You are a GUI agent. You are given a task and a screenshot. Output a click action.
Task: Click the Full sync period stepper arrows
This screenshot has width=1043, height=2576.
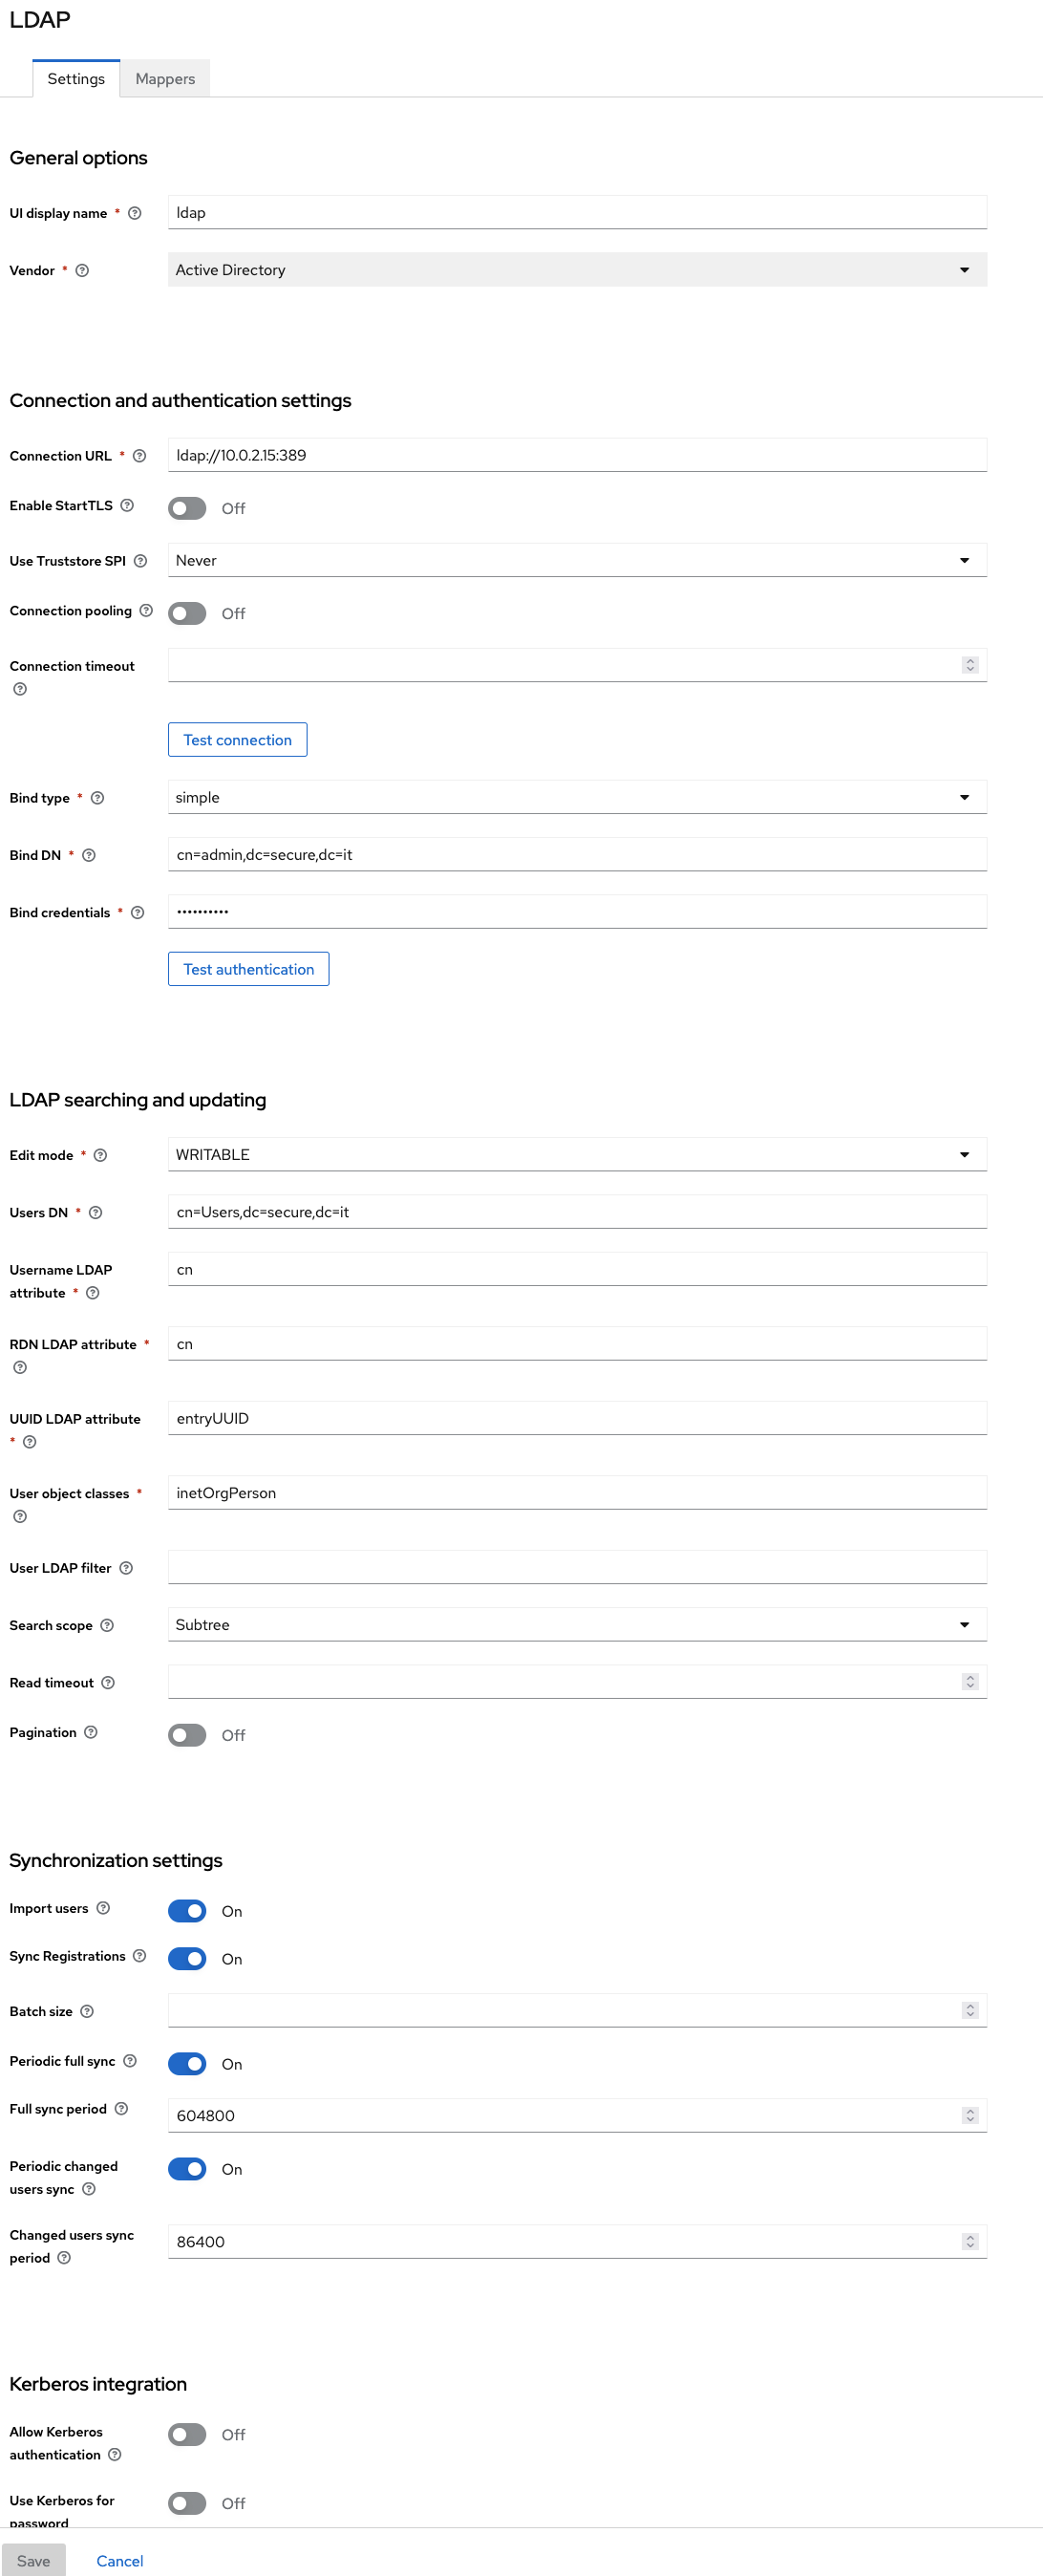click(969, 2115)
